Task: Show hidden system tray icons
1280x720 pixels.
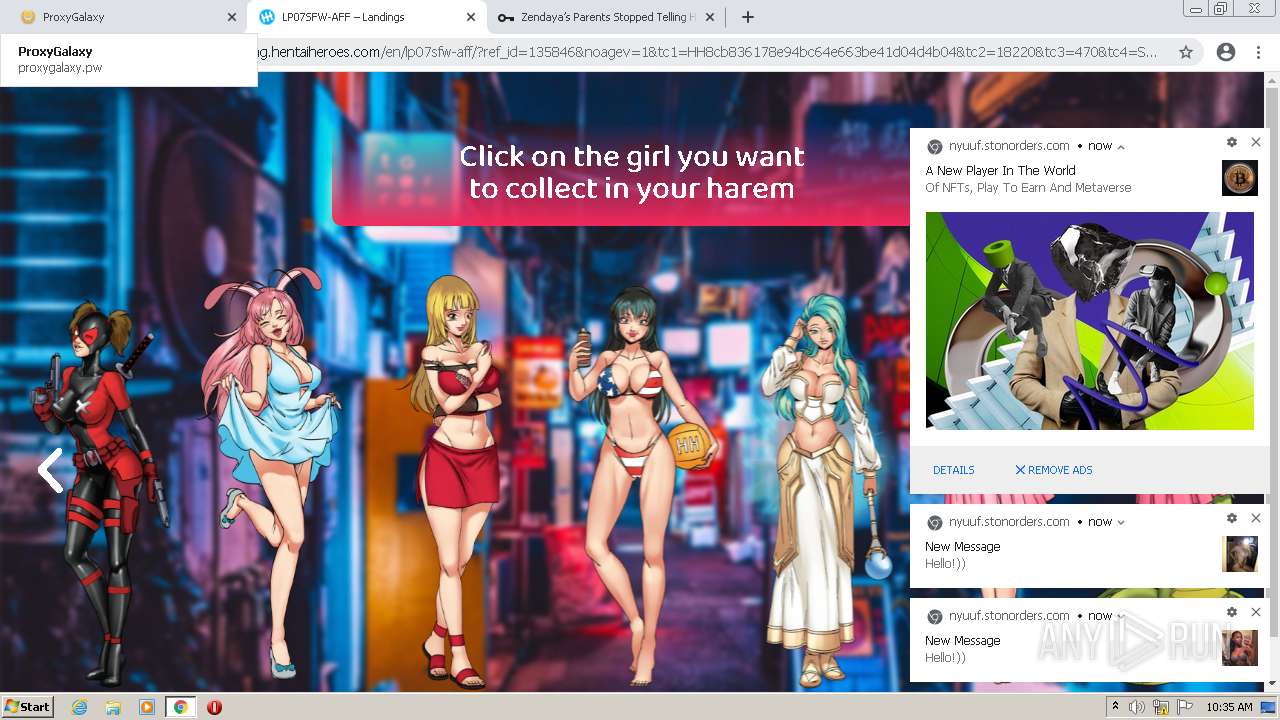Action: [1115, 707]
